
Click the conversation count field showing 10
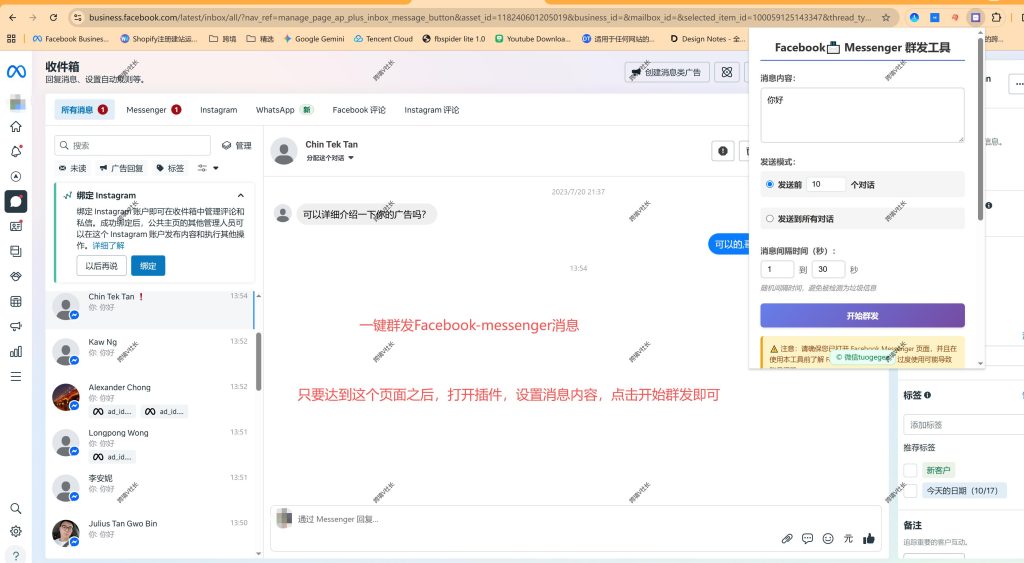coord(825,184)
